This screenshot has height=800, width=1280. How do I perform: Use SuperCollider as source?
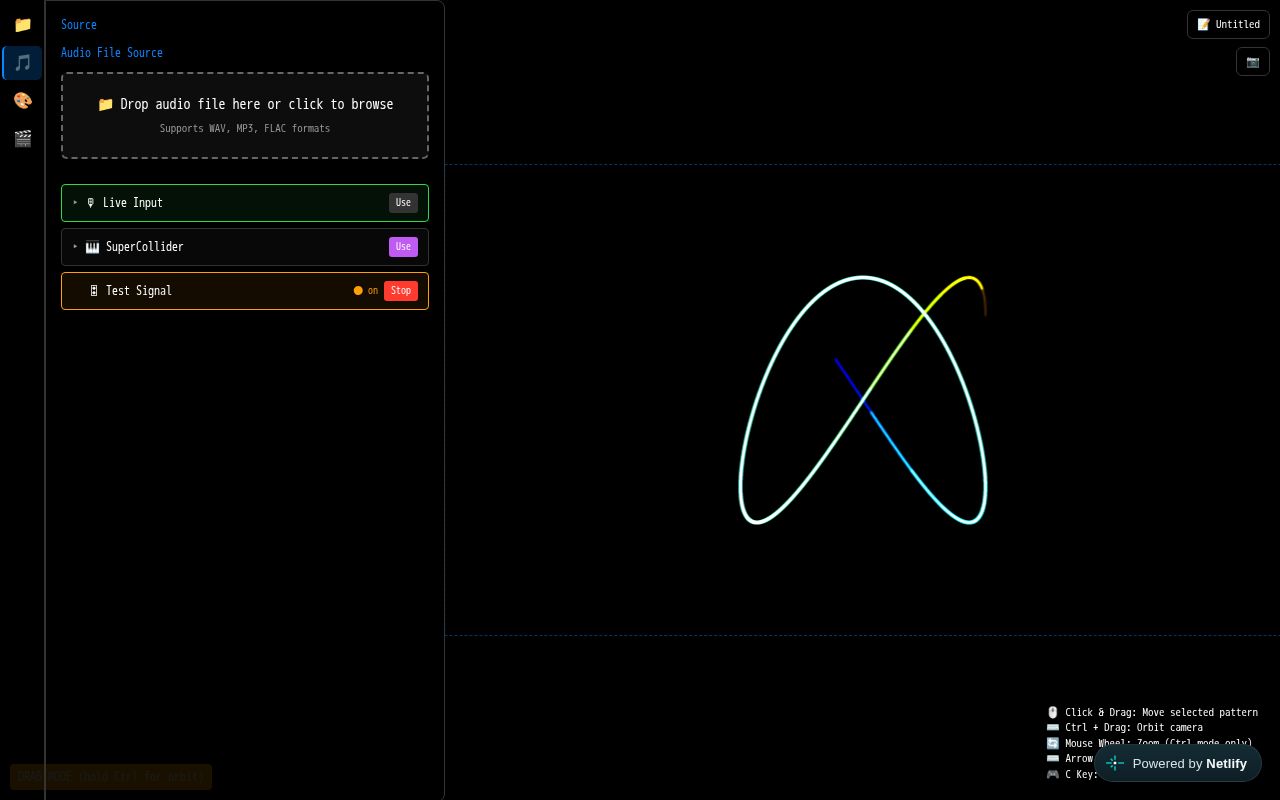coord(403,246)
